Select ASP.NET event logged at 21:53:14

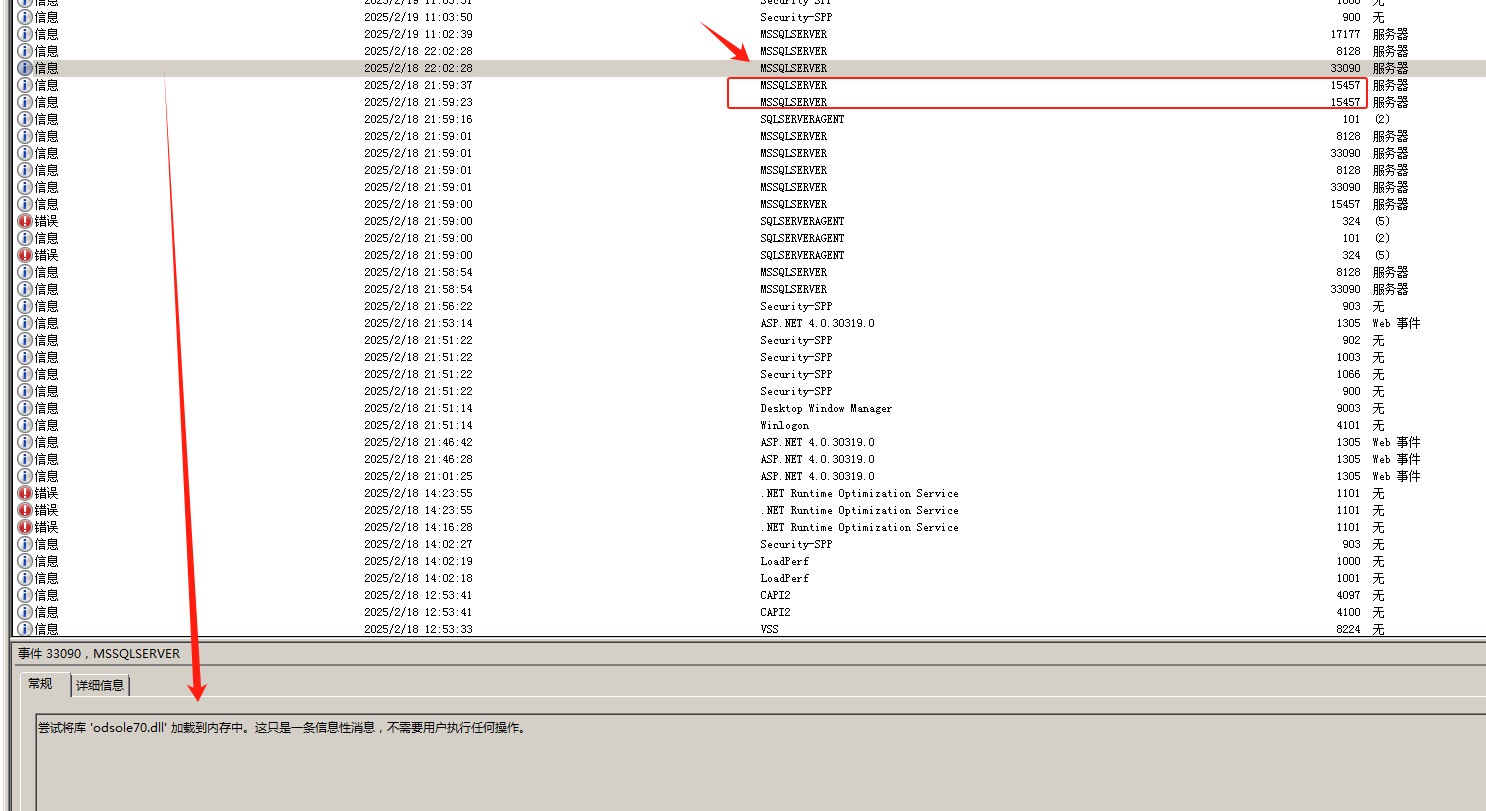[x=817, y=323]
